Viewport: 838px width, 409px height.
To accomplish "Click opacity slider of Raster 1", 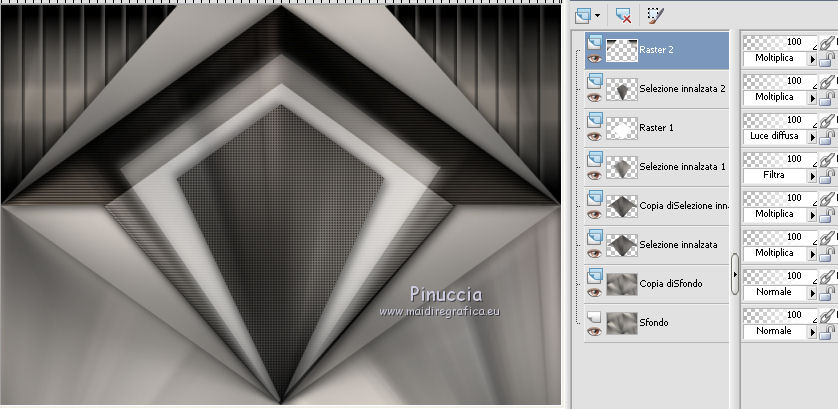I will point(780,120).
